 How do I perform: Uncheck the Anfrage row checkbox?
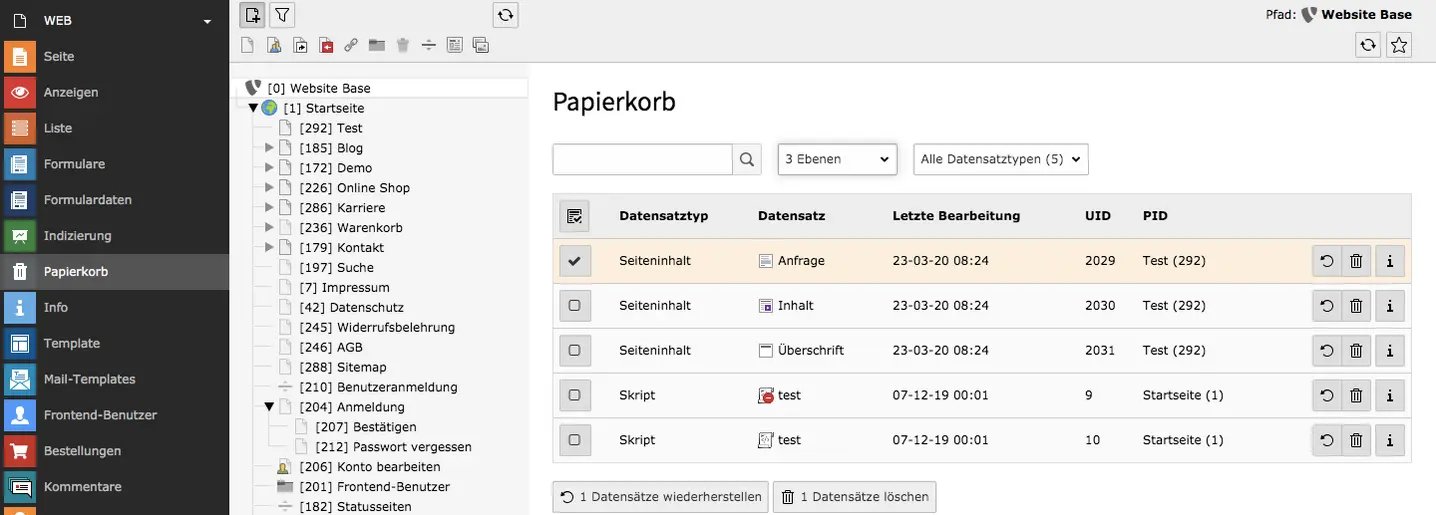click(574, 261)
